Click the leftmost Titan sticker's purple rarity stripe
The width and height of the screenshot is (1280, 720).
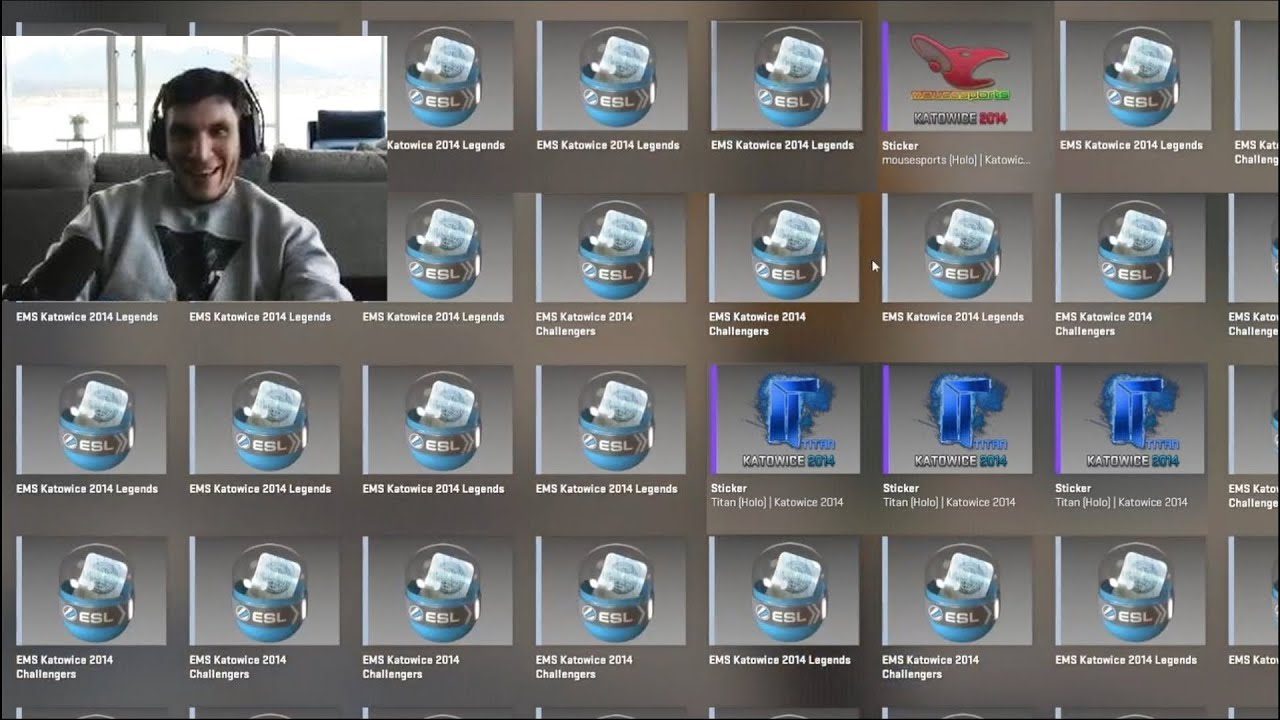point(713,421)
